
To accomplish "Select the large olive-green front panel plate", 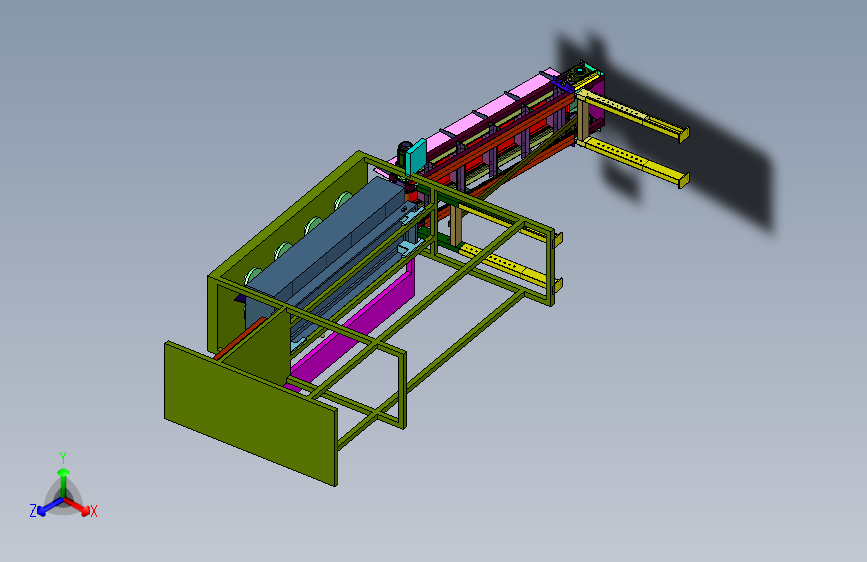I will (x=250, y=414).
